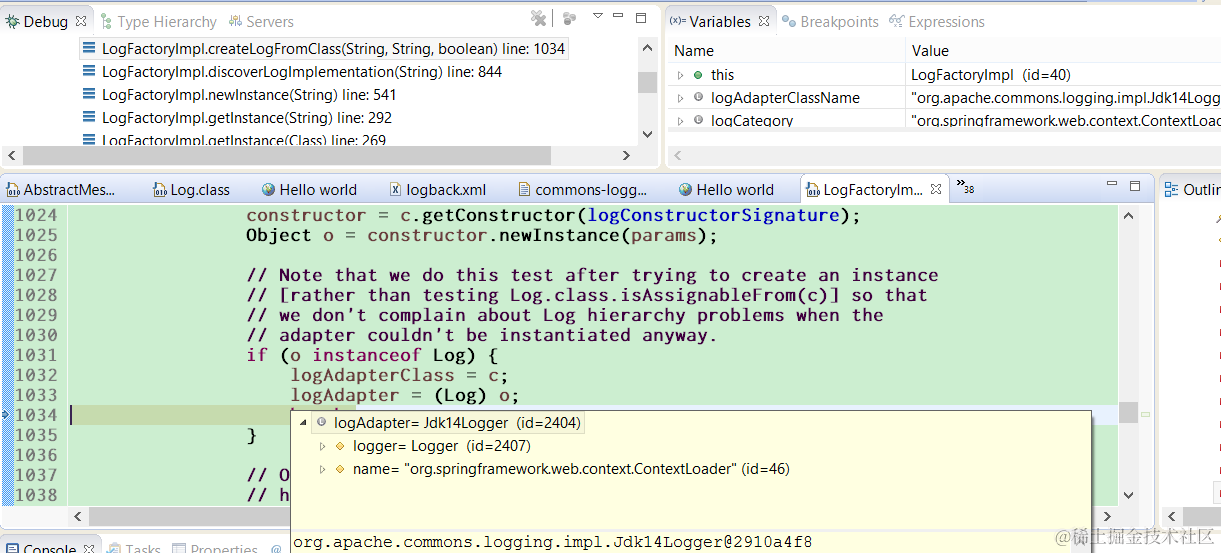Expand the logCategory variable
This screenshot has width=1221, height=553.
coord(681,121)
